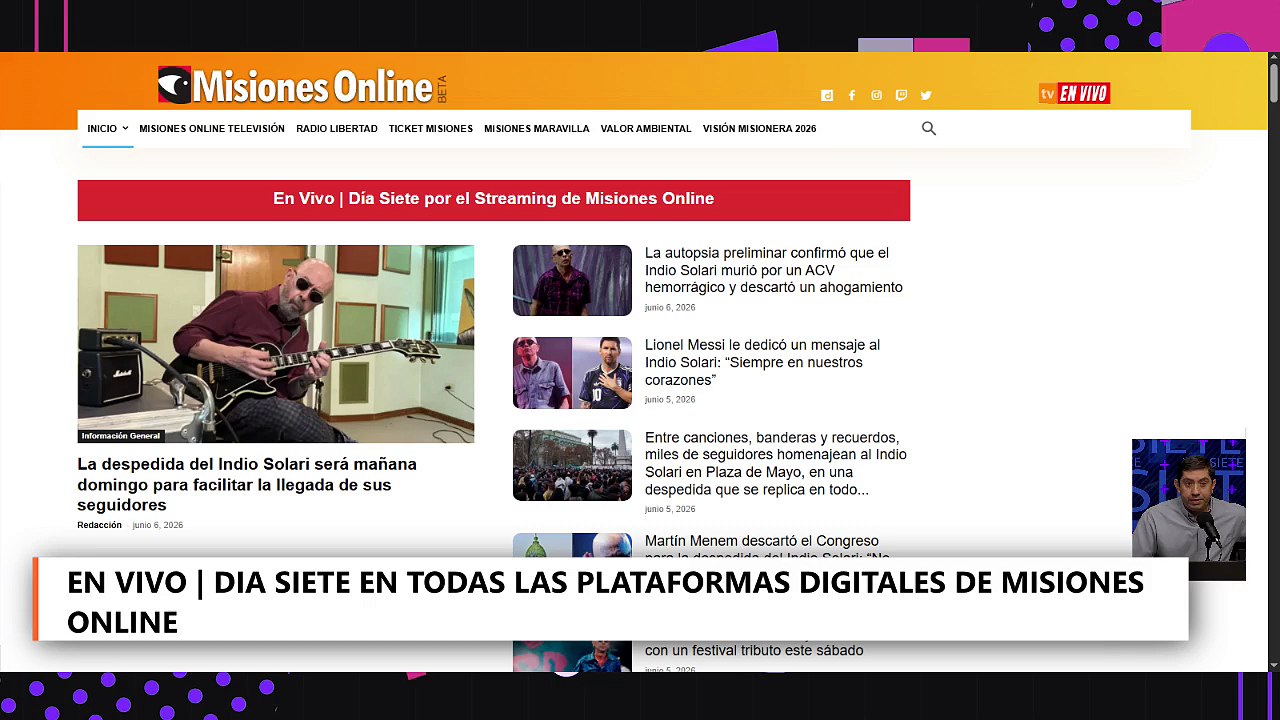
Task: Open festival tributo este sábado article
Action: coord(754,650)
